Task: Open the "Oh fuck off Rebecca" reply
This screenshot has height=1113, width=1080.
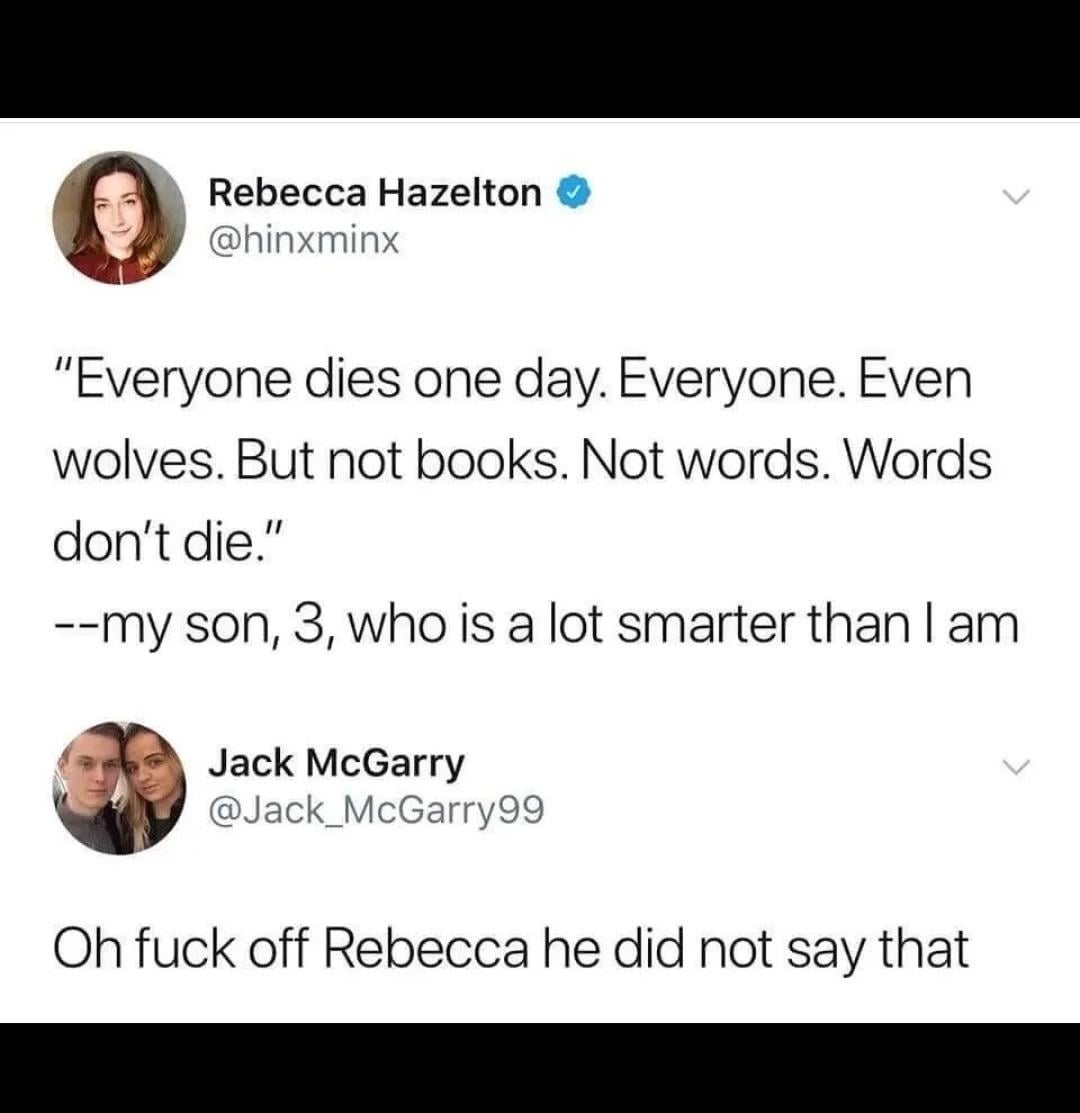Action: [511, 950]
